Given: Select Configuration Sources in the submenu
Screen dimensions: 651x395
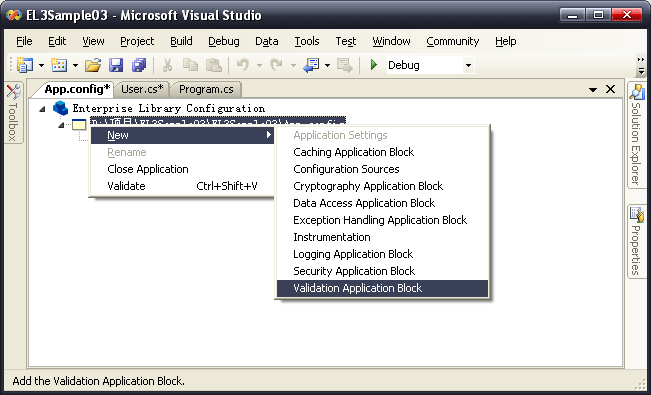Looking at the screenshot, I should pyautogui.click(x=382, y=169).
